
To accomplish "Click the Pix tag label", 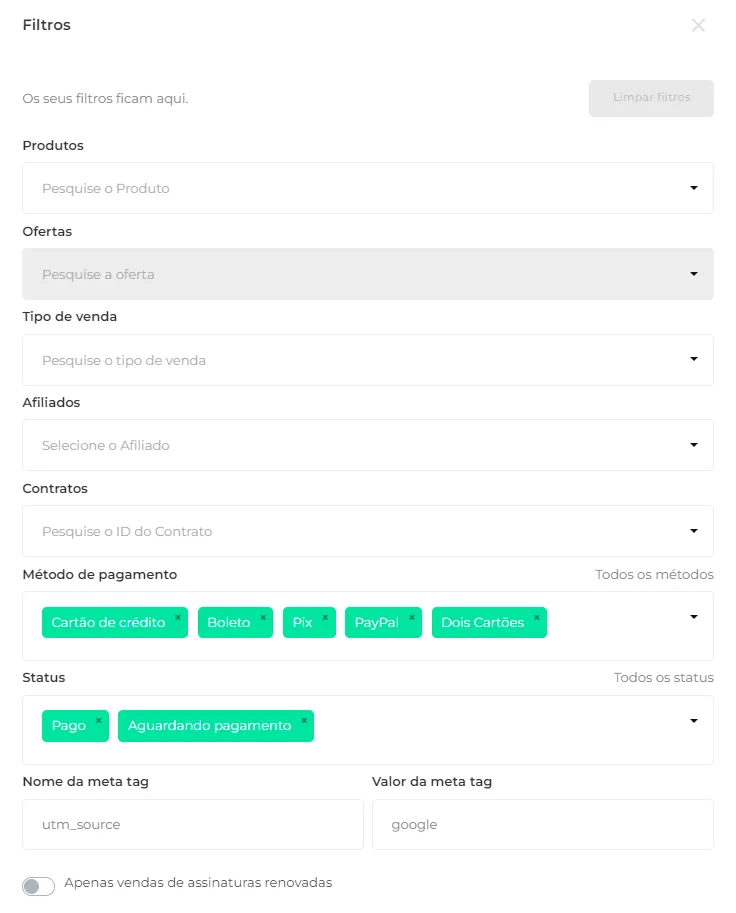I will point(302,622).
